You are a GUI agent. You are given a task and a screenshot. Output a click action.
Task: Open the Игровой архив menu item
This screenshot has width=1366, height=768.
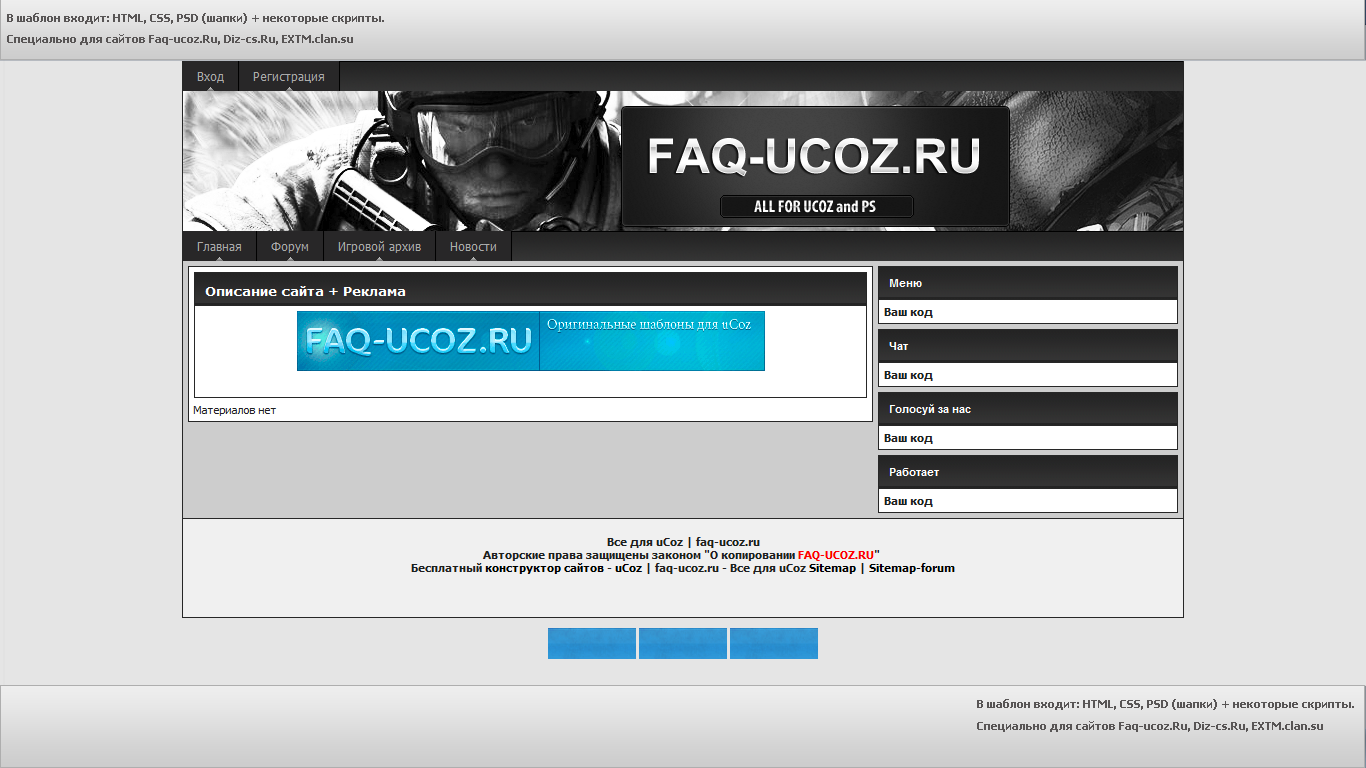[x=379, y=246]
